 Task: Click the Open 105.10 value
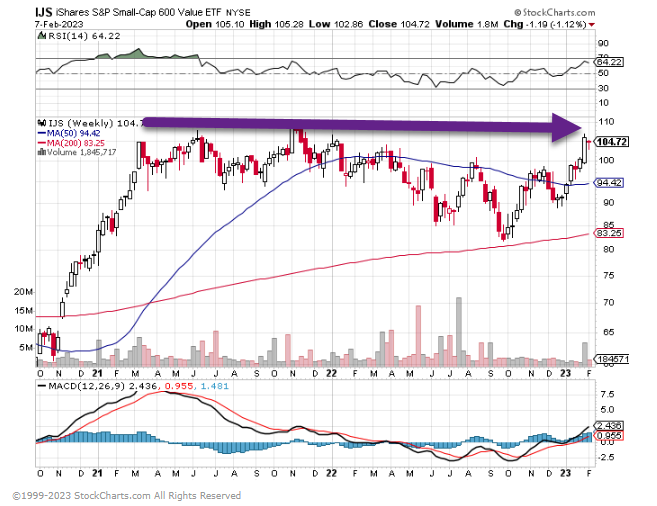coord(215,24)
